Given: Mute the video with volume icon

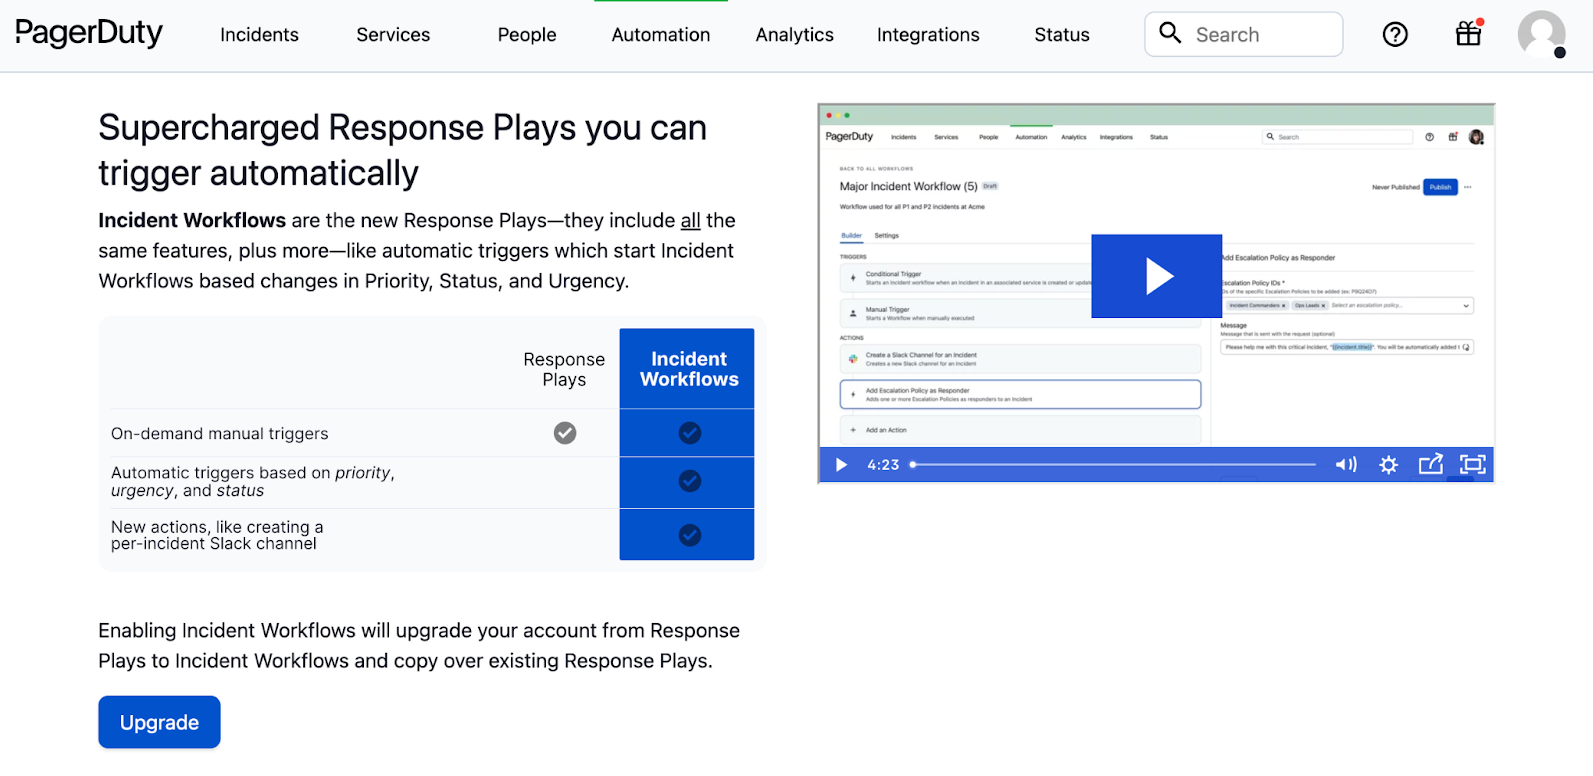Looking at the screenshot, I should (1346, 464).
